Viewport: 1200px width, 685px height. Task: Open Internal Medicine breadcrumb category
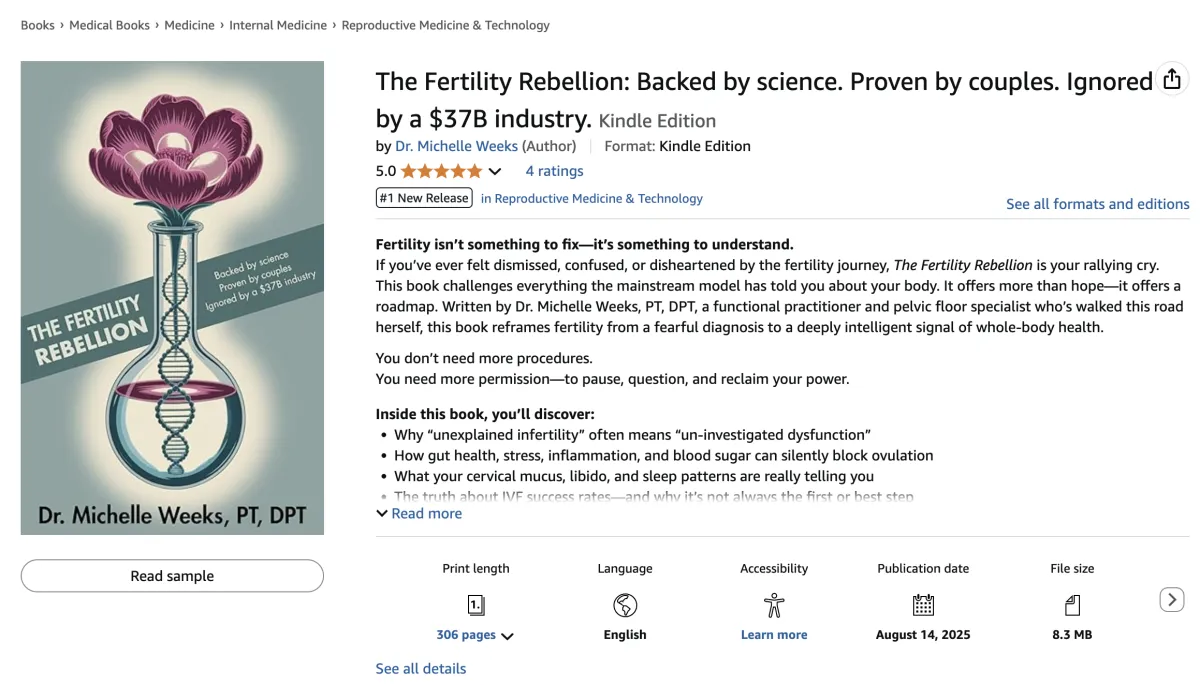point(278,25)
